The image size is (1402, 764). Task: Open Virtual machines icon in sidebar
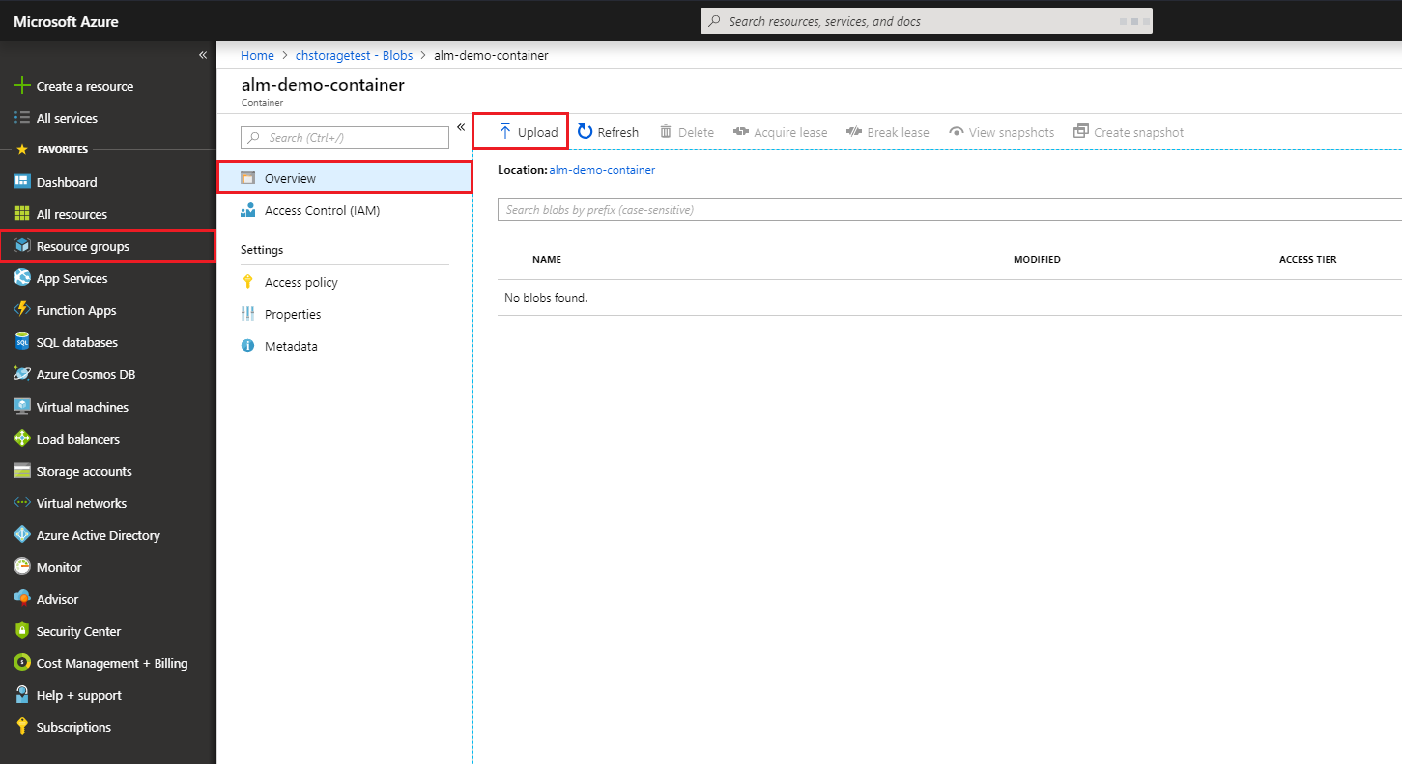[22, 407]
